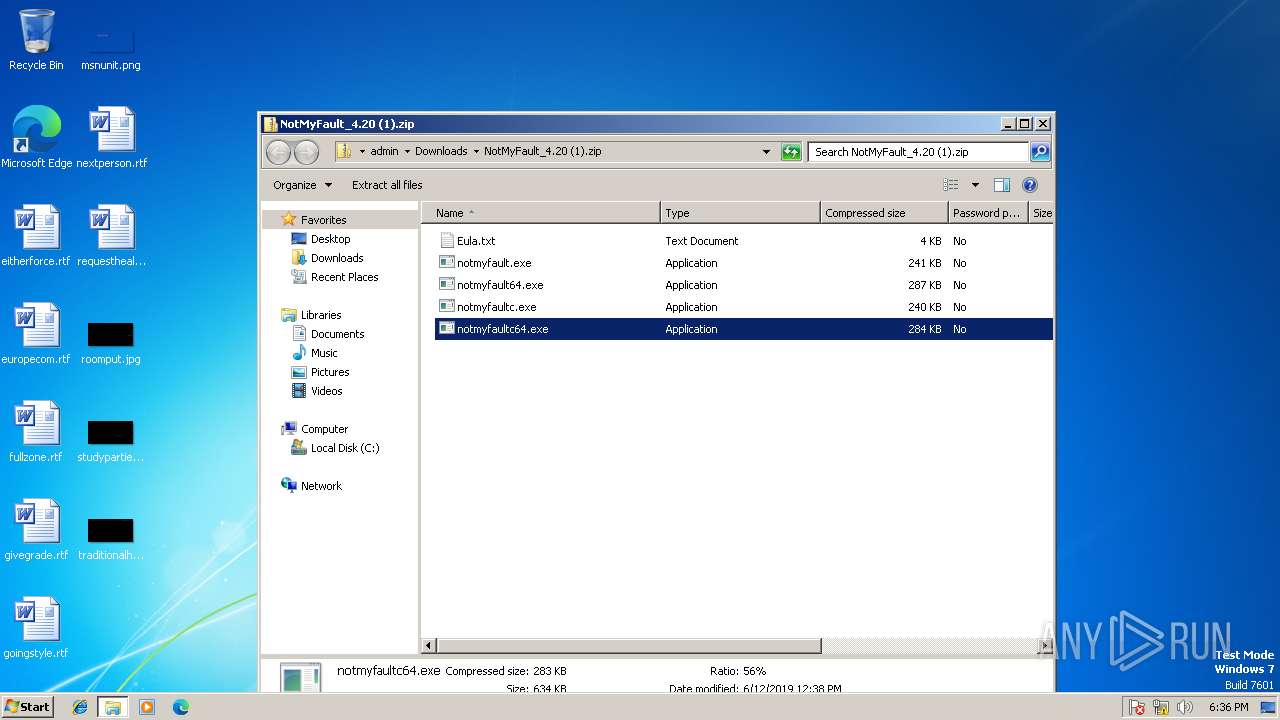
Task: Select the notmyfaultc64.exe row
Action: (x=744, y=329)
